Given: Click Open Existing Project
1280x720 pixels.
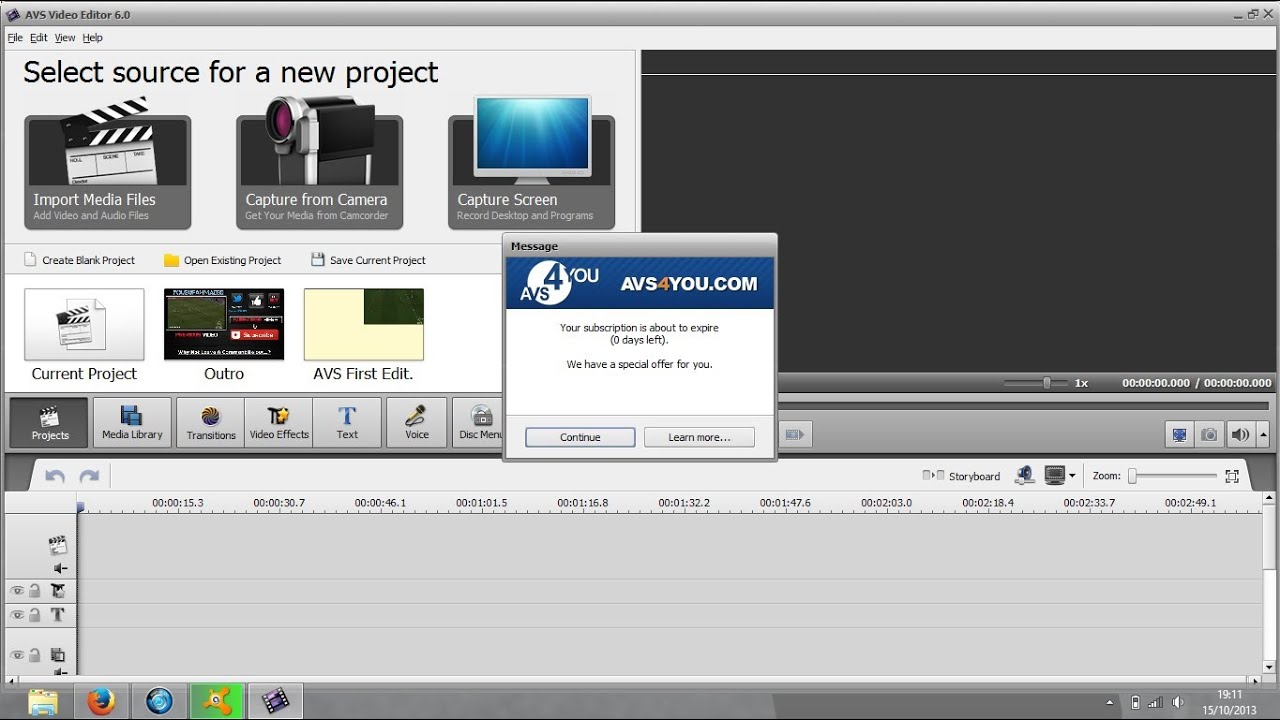Looking at the screenshot, I should pyautogui.click(x=223, y=260).
